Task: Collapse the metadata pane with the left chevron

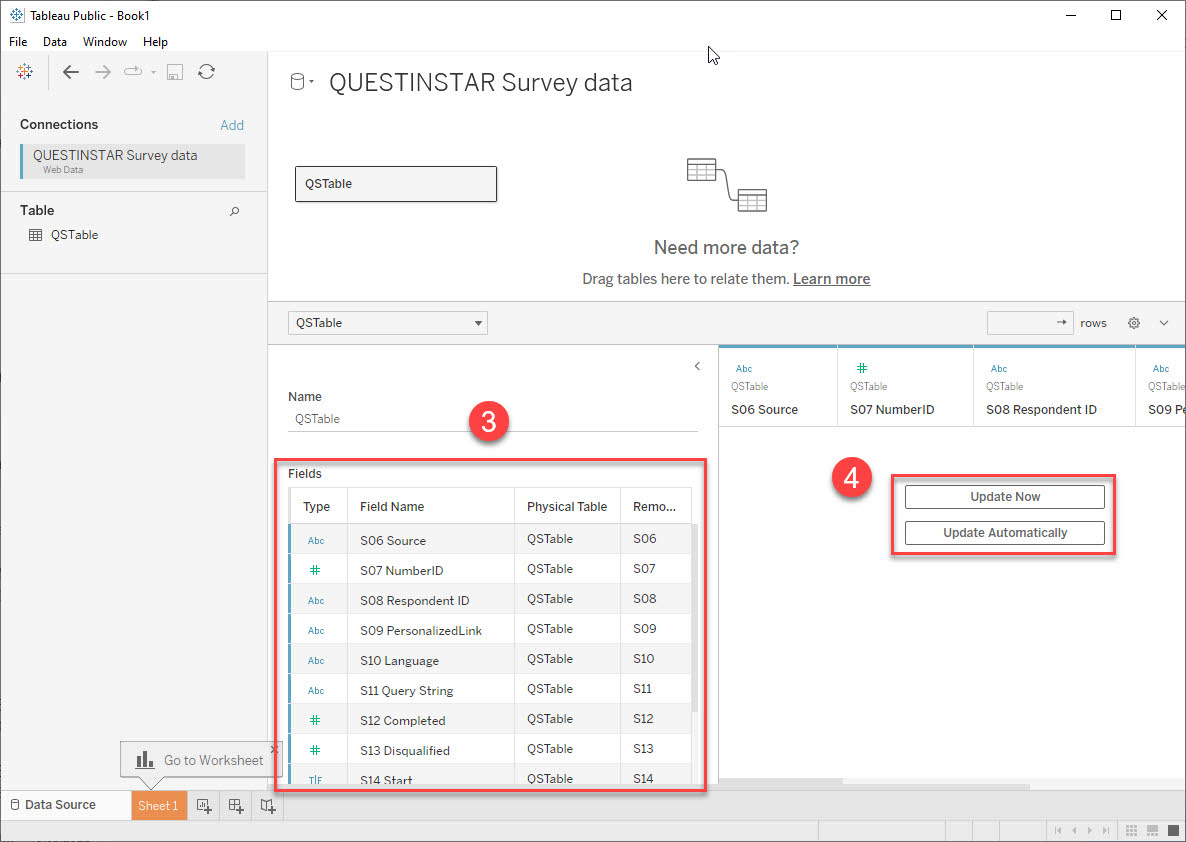Action: click(697, 366)
